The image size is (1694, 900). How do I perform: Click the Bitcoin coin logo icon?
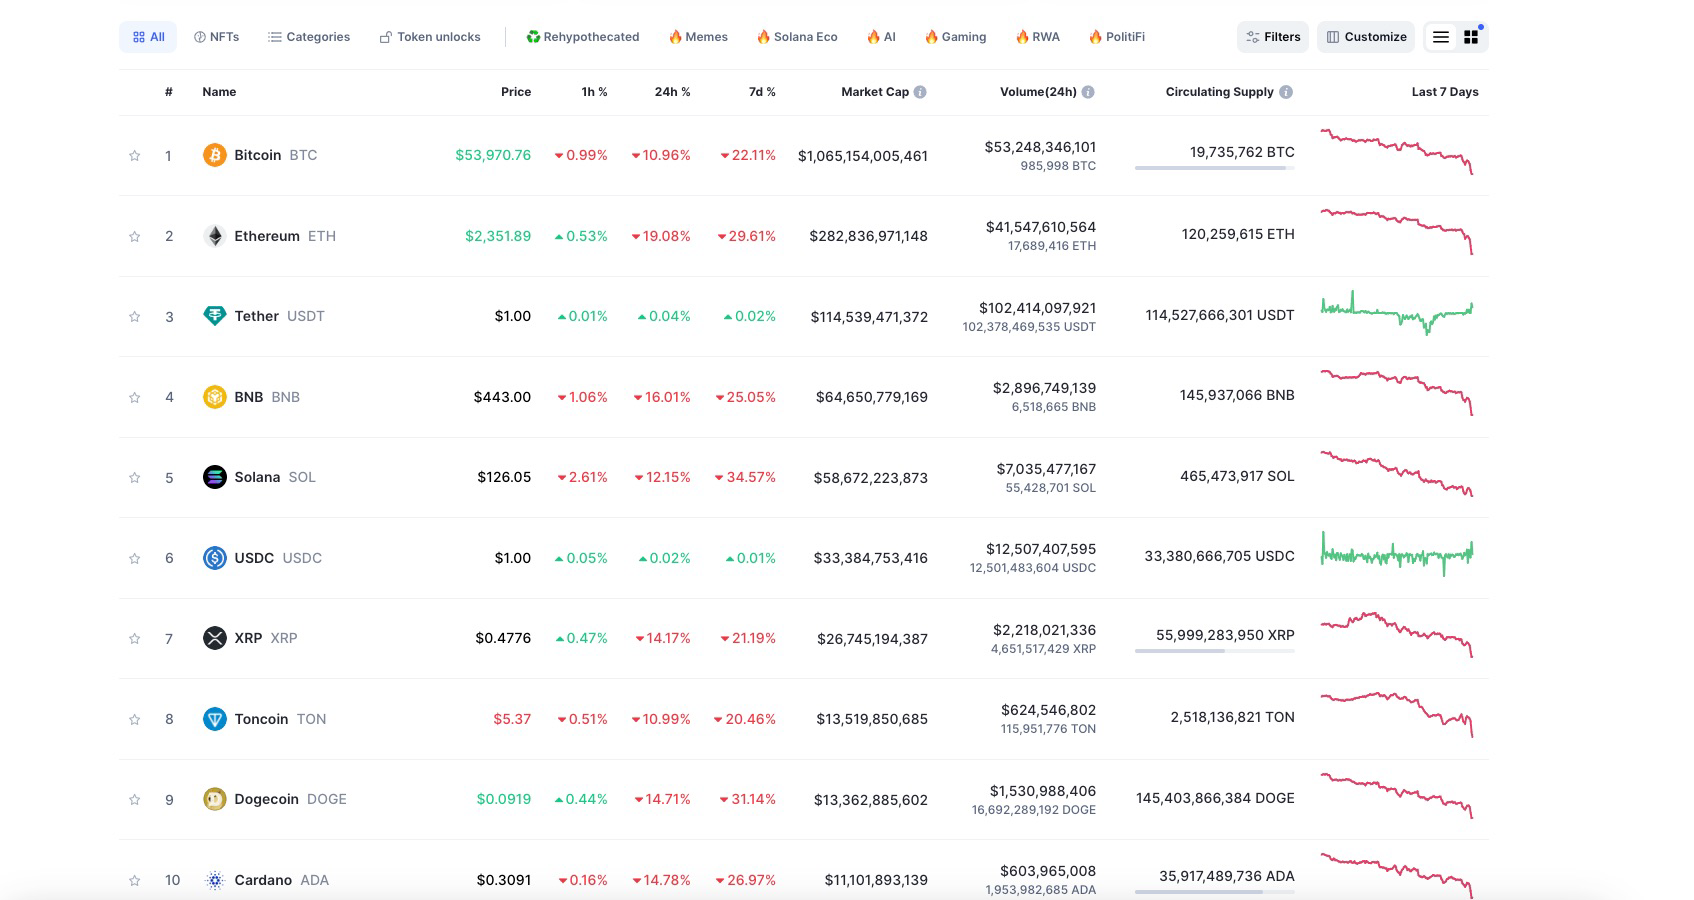(214, 155)
